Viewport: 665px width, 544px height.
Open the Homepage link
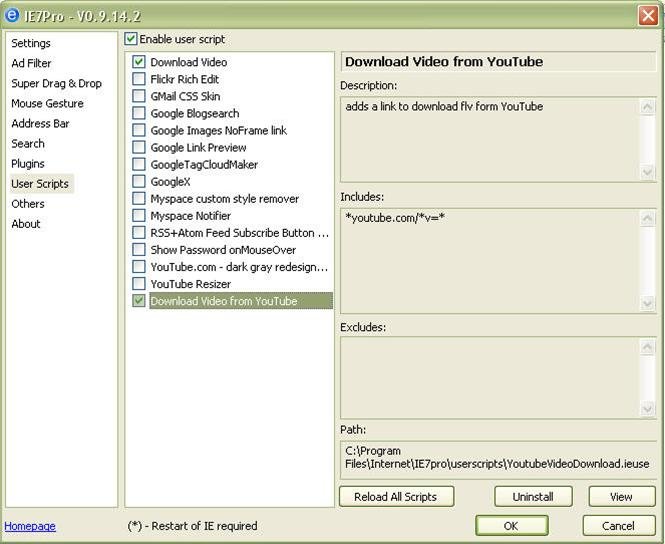30,526
